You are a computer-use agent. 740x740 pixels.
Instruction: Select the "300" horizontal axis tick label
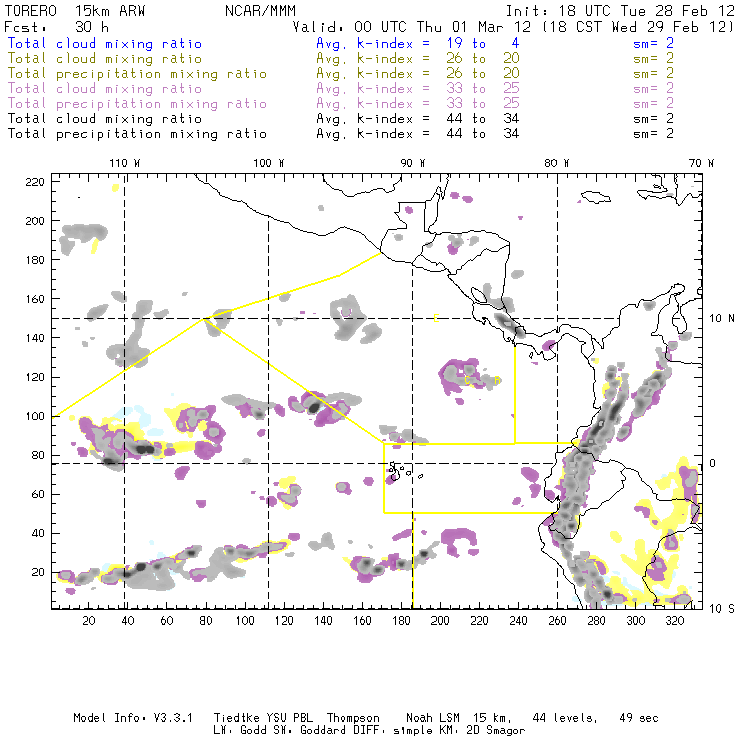coord(635,621)
